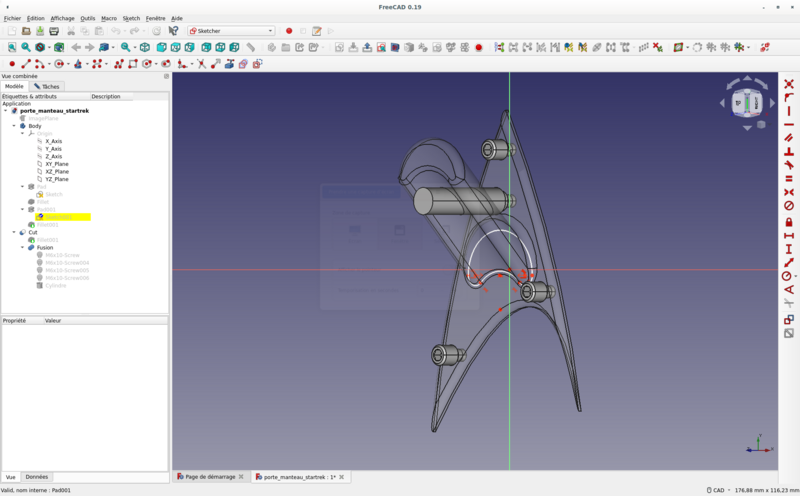Click the navigation cube up arrow
Screen dimensions: 800x496
click(x=747, y=78)
